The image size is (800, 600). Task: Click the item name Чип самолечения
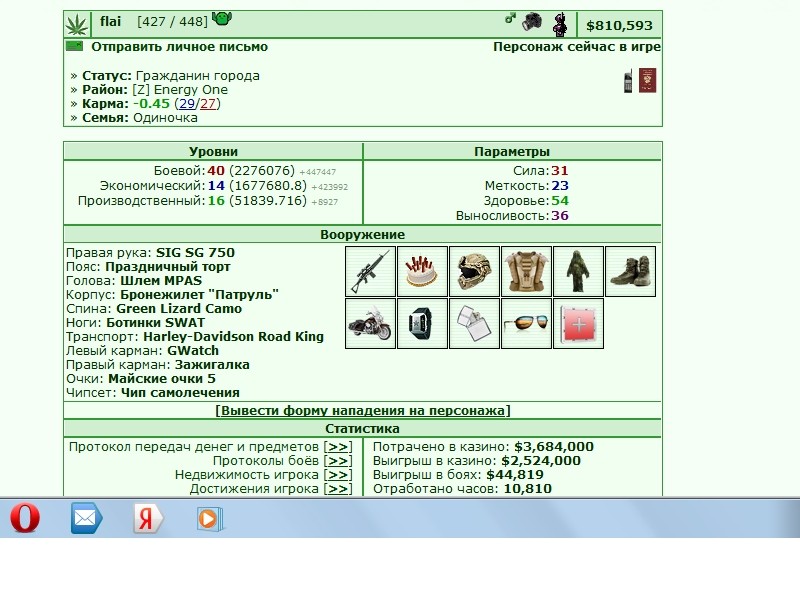click(x=180, y=393)
